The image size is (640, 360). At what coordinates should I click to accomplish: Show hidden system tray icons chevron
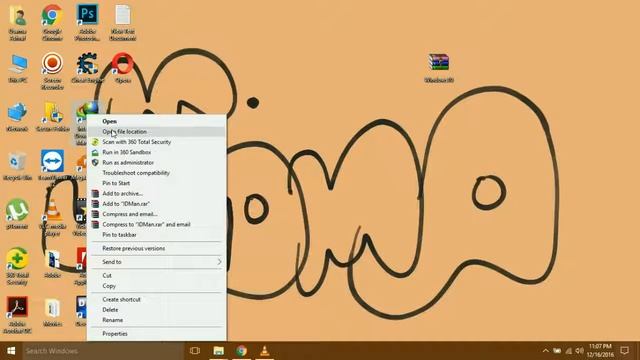tap(546, 351)
